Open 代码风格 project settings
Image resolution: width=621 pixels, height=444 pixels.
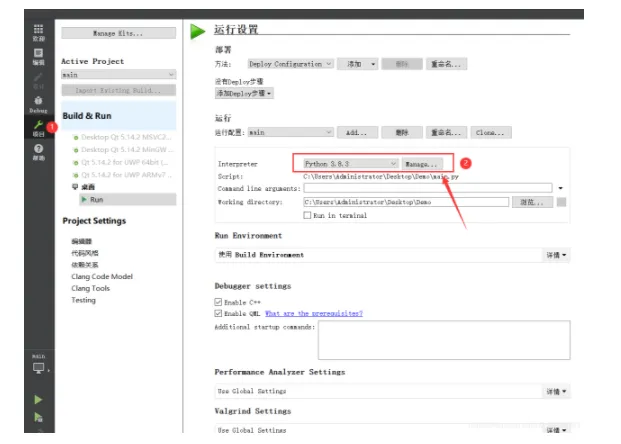pos(85,253)
